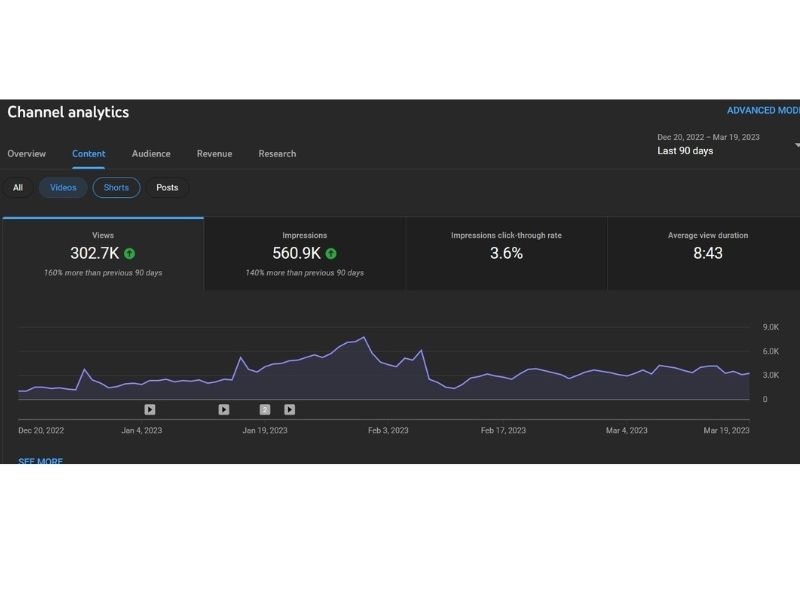Image resolution: width=800 pixels, height=600 pixels.
Task: Select the Posts filter chip
Action: coord(167,188)
